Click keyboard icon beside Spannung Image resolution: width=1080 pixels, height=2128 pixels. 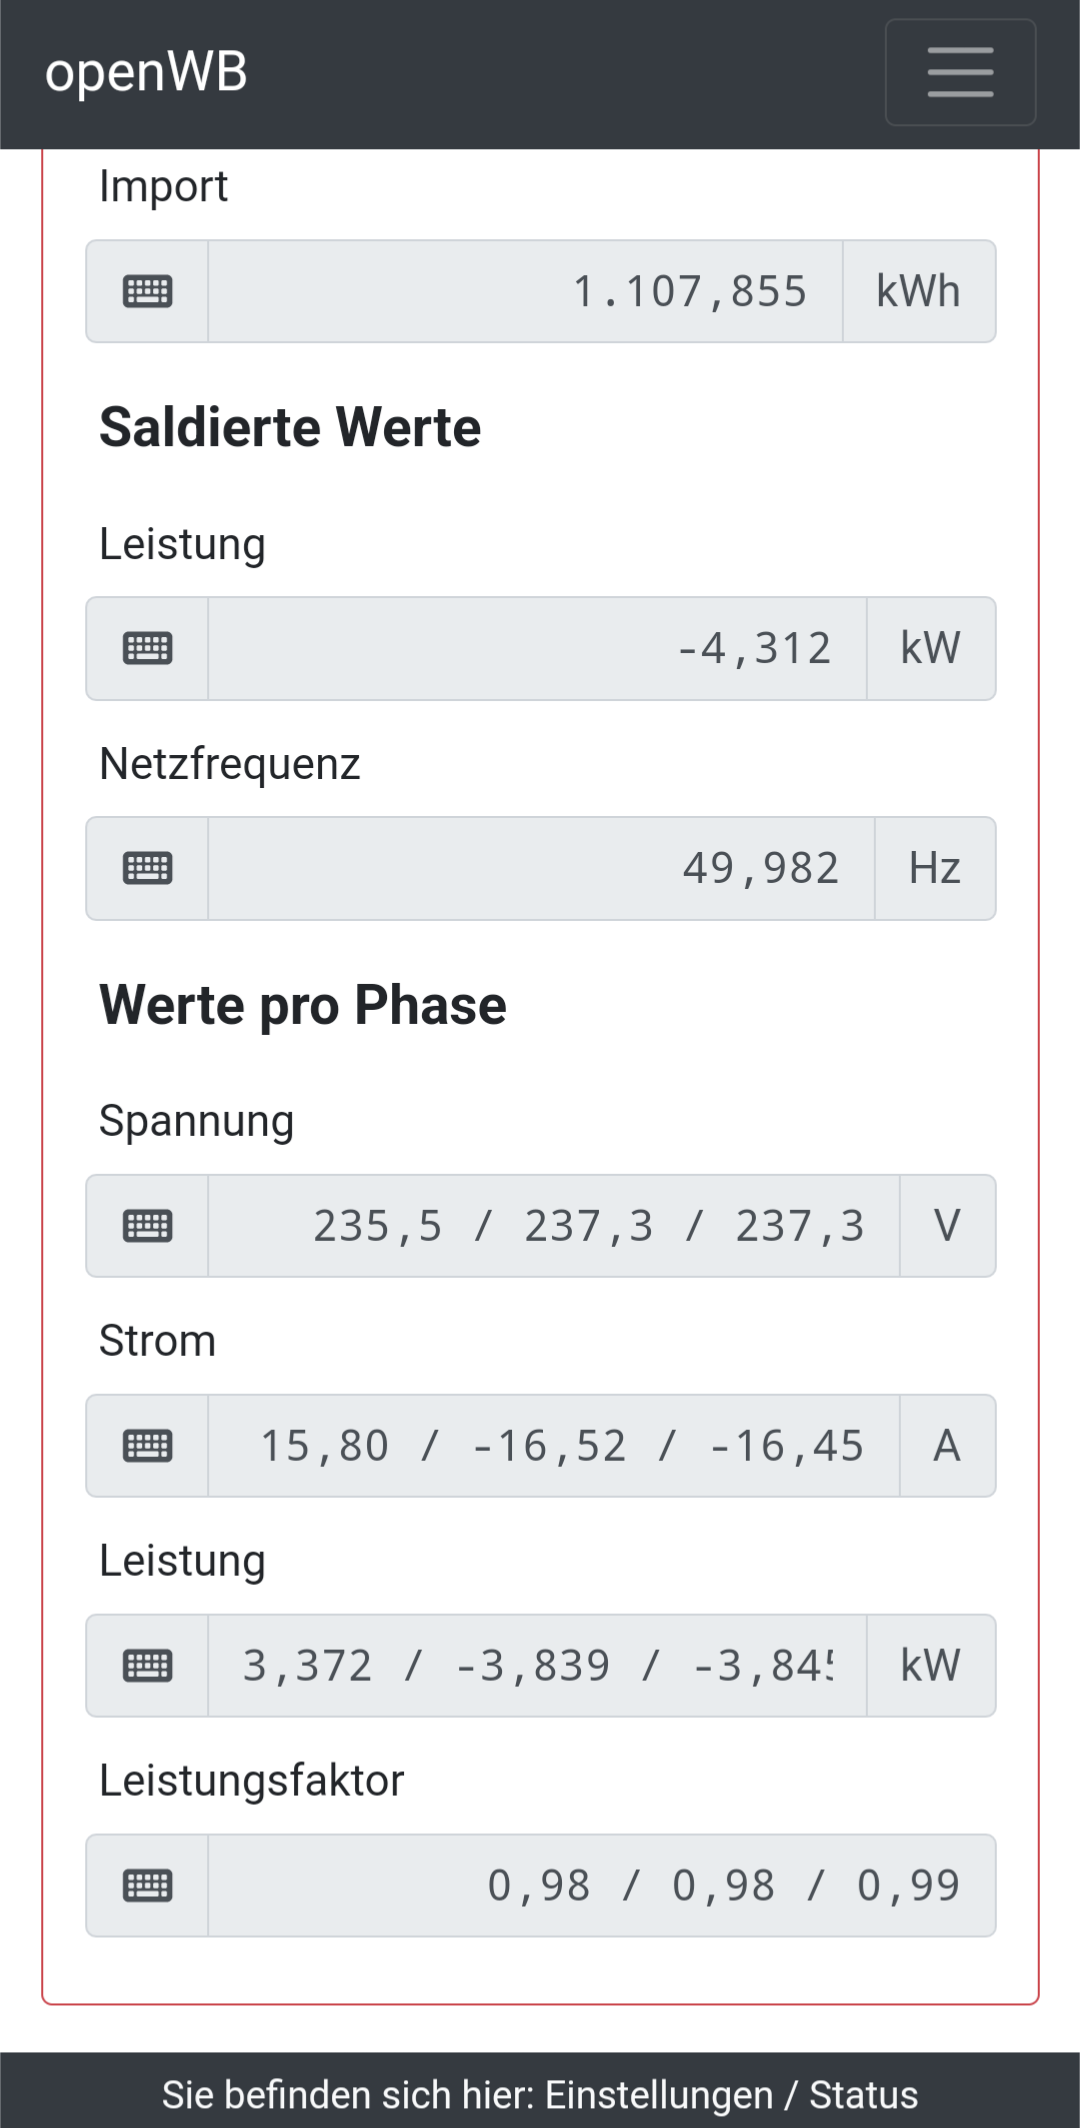click(147, 1225)
